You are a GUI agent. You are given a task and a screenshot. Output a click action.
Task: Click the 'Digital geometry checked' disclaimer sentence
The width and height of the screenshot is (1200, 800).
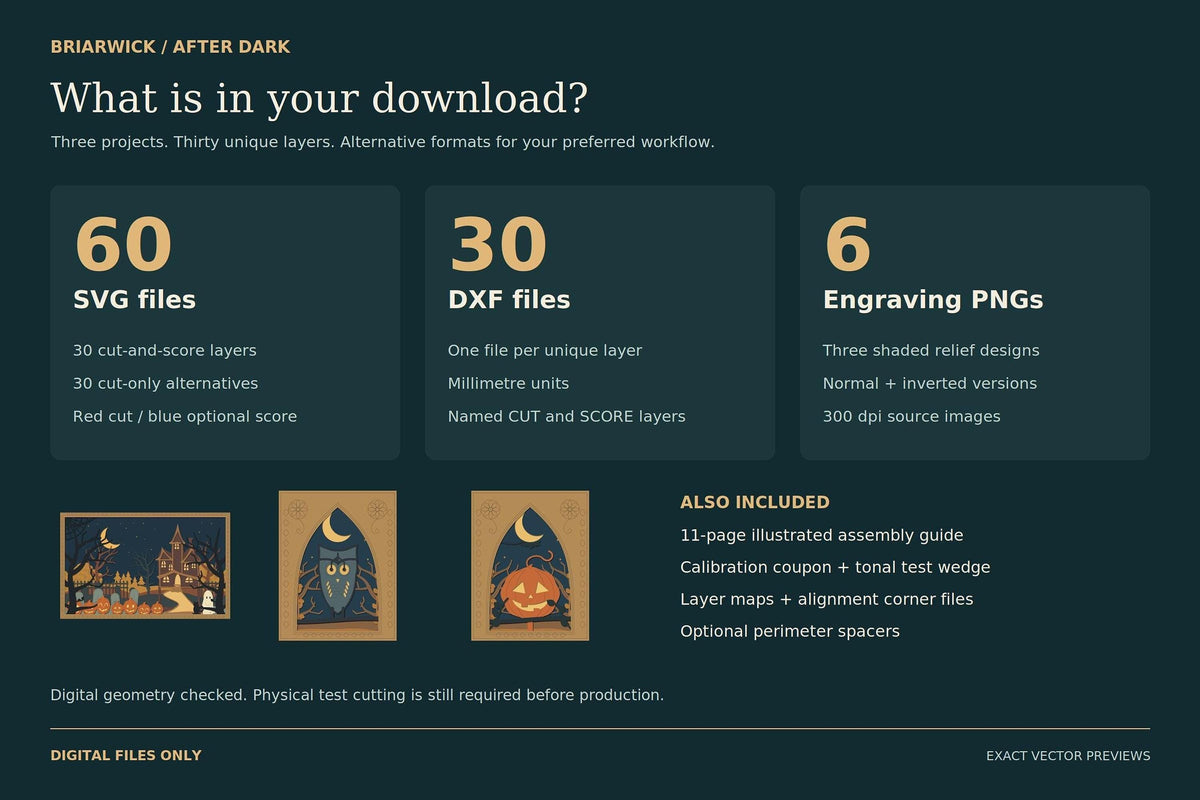pyautogui.click(x=357, y=695)
